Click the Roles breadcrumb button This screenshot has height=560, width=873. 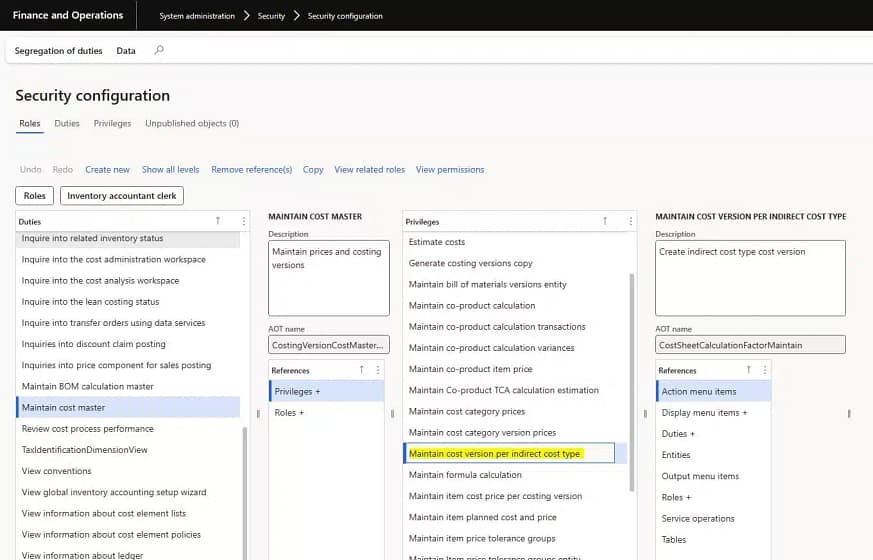(35, 196)
